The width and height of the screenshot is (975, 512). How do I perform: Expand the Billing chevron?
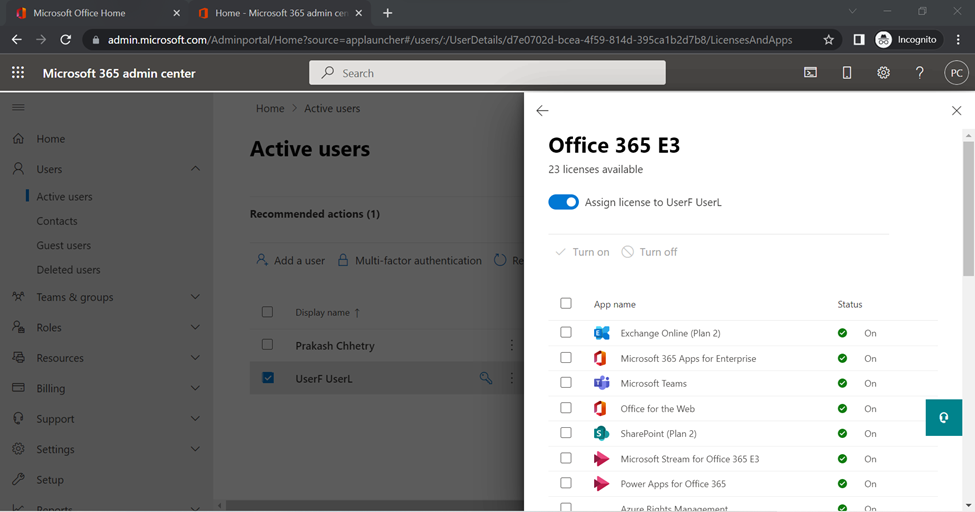(195, 388)
